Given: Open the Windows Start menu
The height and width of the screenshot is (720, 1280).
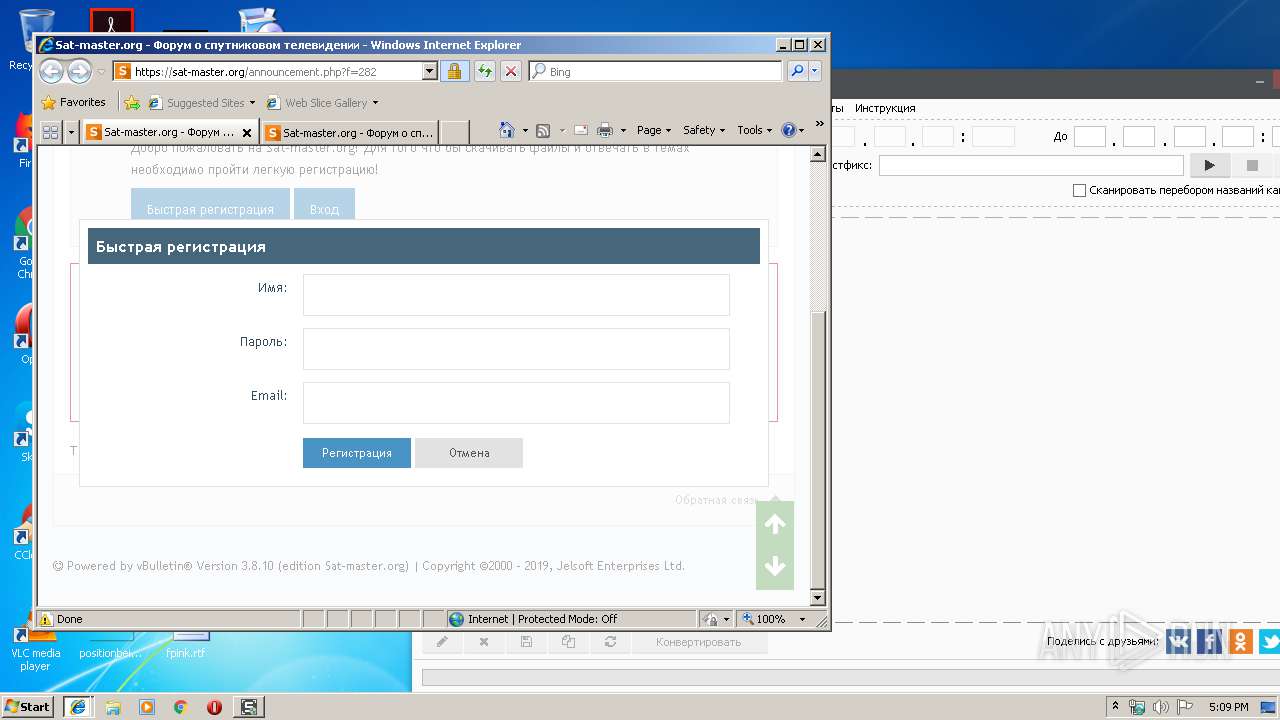Looking at the screenshot, I should tap(27, 707).
